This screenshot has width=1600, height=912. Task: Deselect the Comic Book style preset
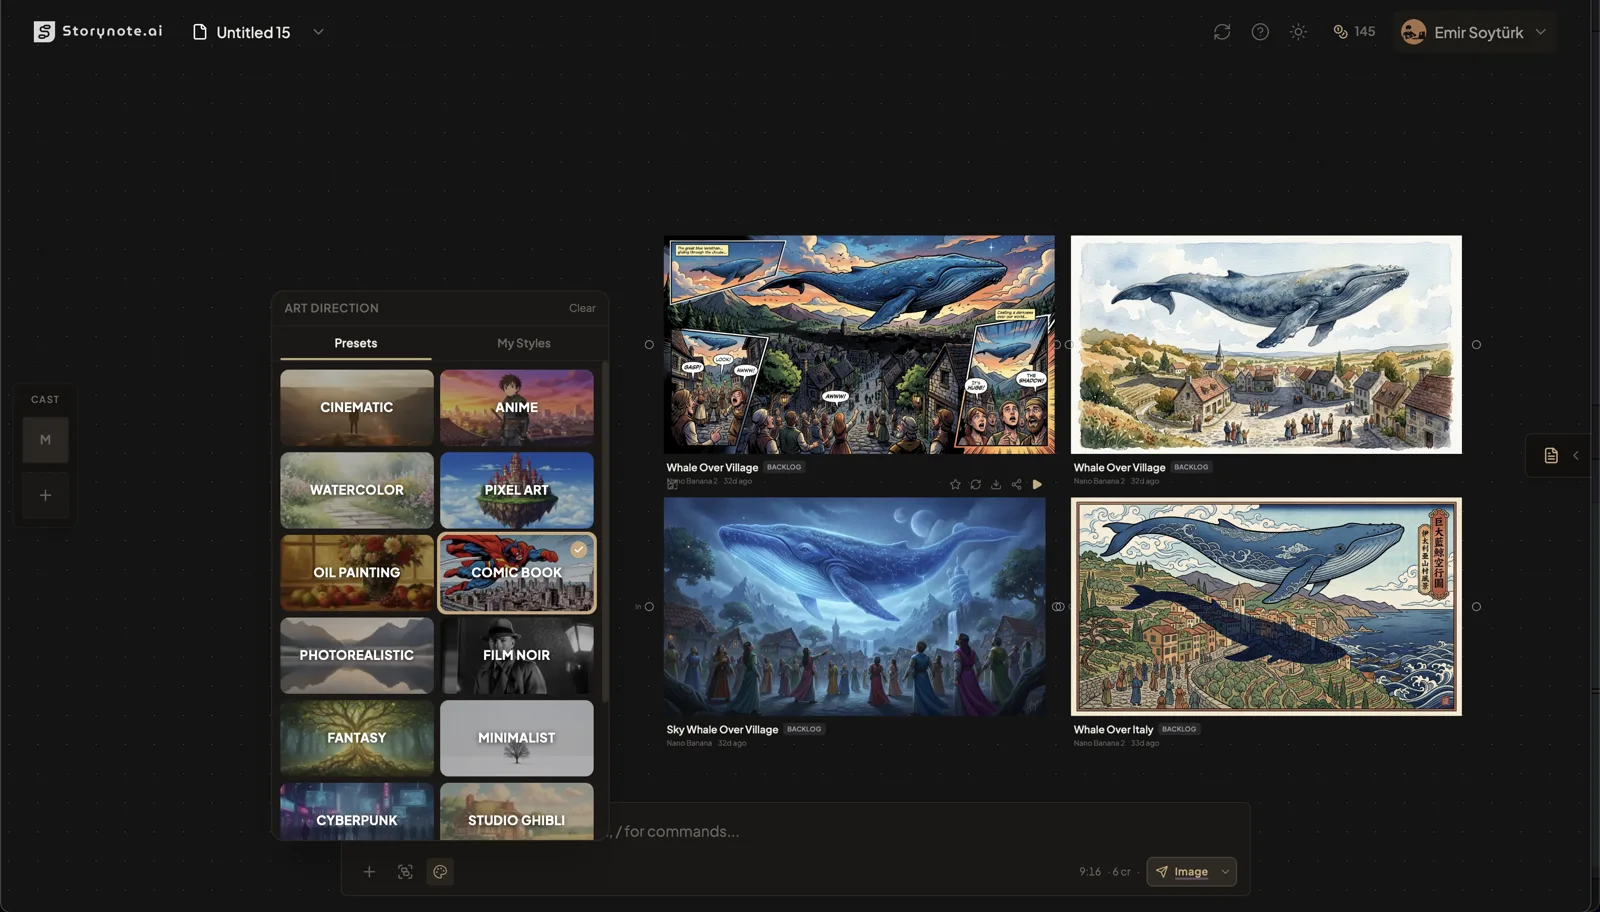516,572
